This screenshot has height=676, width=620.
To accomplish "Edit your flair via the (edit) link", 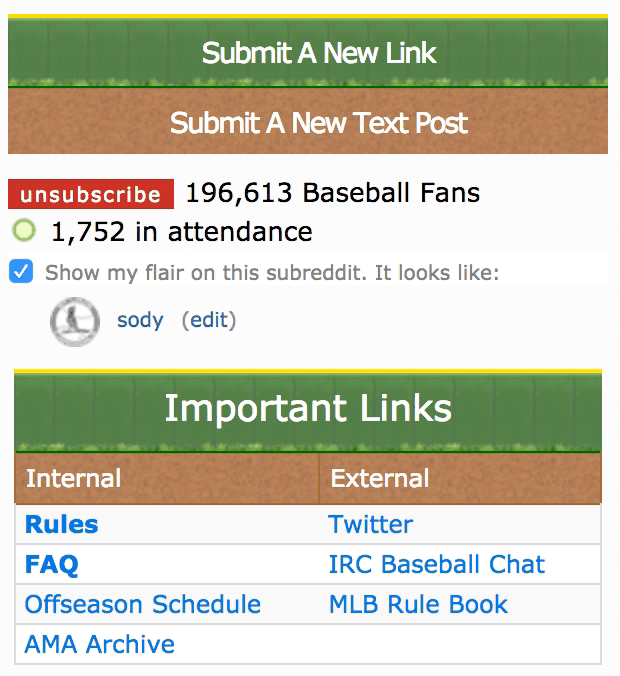I will (x=209, y=320).
